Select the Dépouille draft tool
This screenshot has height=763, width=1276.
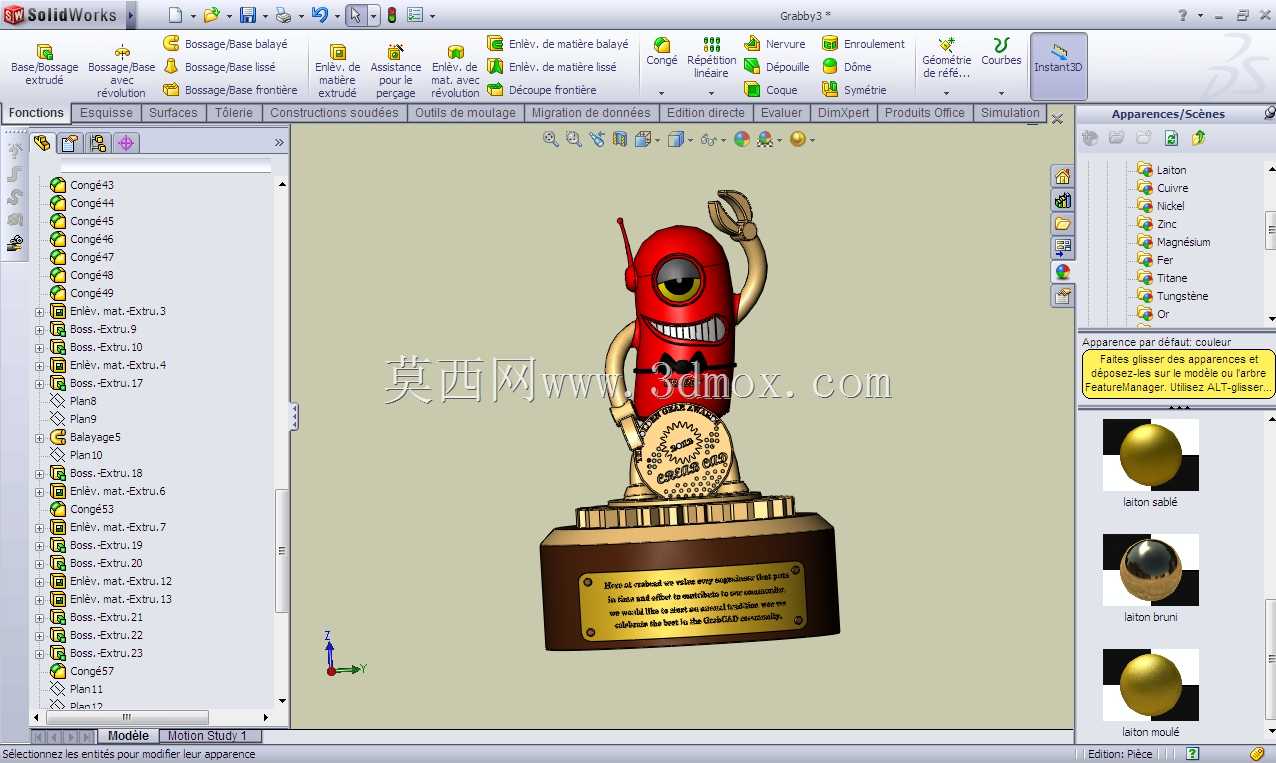tap(777, 67)
